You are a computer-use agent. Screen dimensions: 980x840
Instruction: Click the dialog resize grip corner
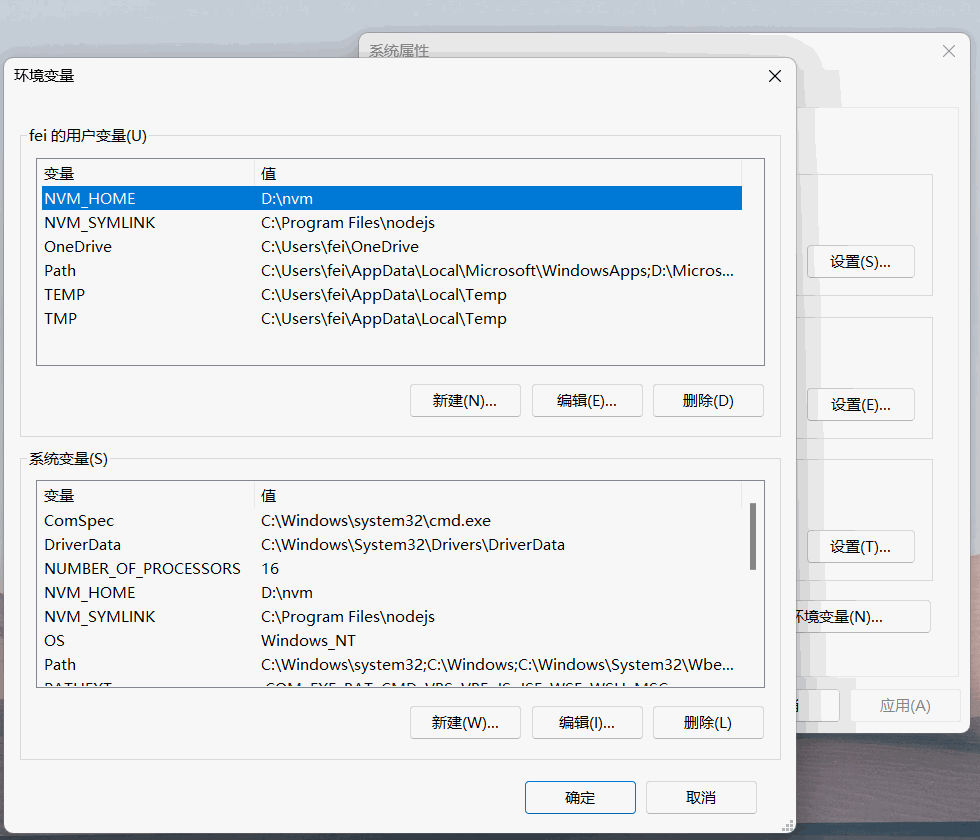coord(788,826)
